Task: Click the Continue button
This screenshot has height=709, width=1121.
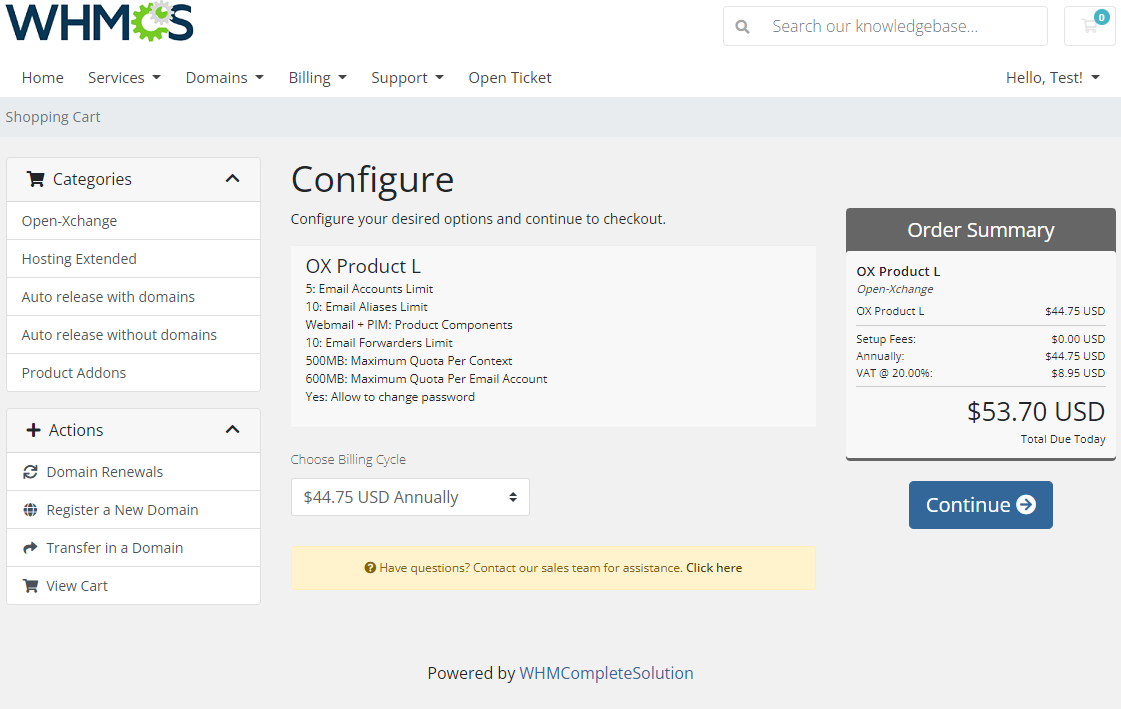Action: [x=980, y=505]
